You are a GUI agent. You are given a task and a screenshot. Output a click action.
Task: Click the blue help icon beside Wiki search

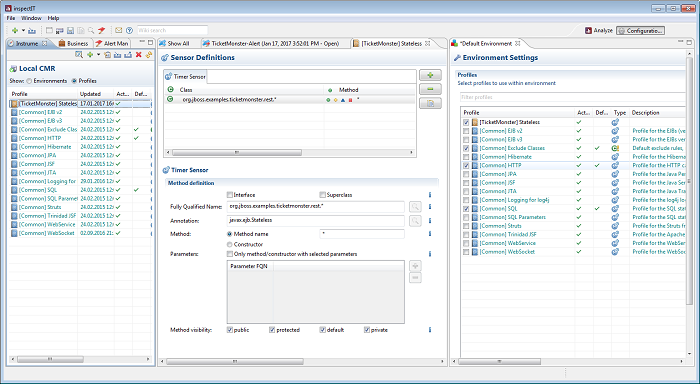[129, 30]
